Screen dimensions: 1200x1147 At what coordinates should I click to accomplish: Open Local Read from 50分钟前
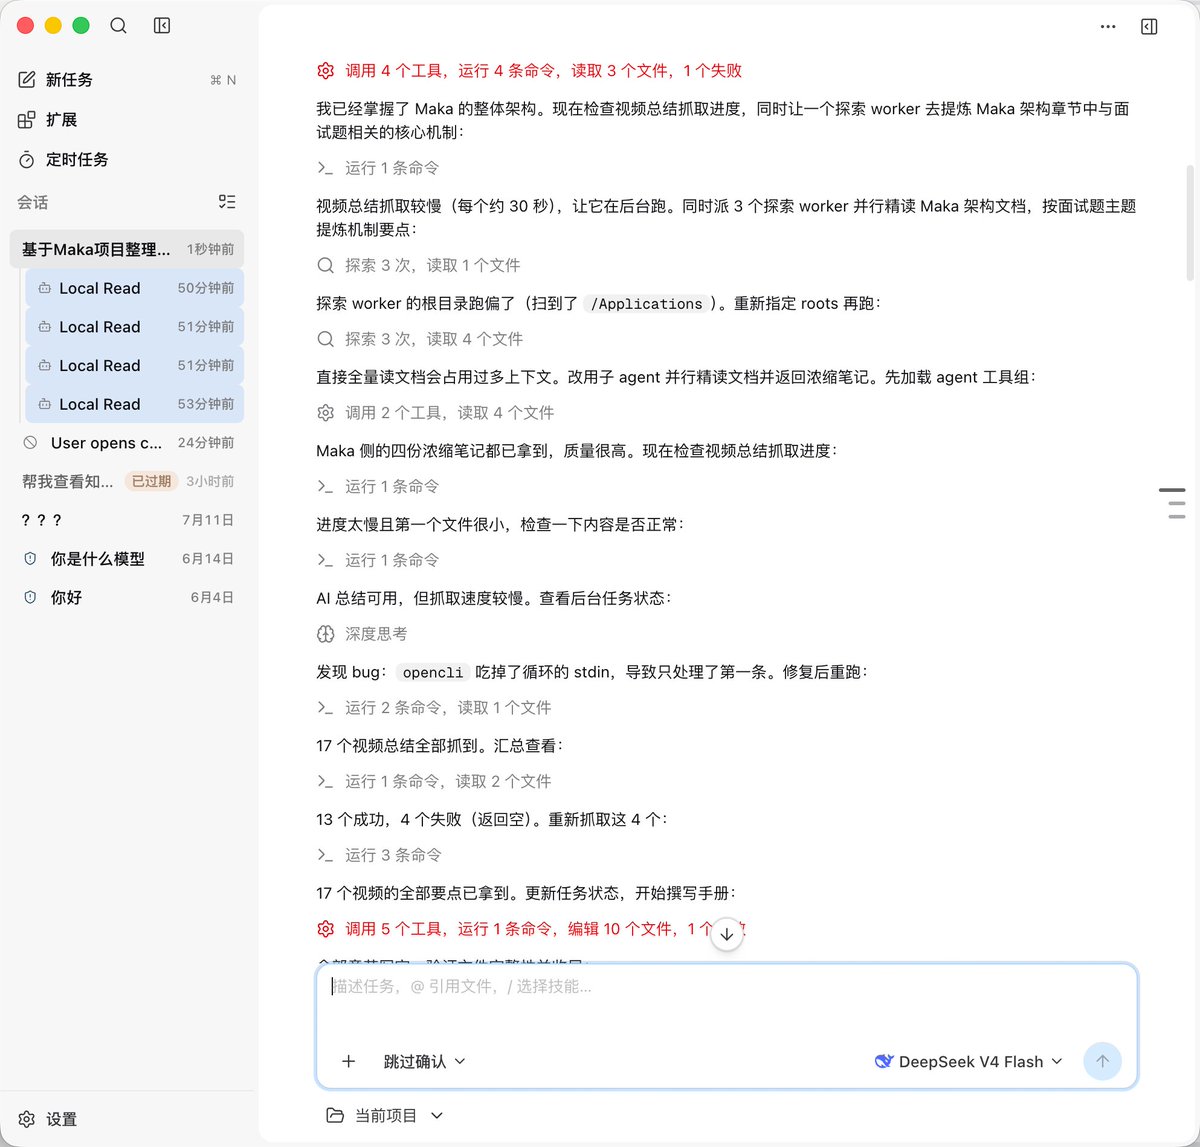134,288
